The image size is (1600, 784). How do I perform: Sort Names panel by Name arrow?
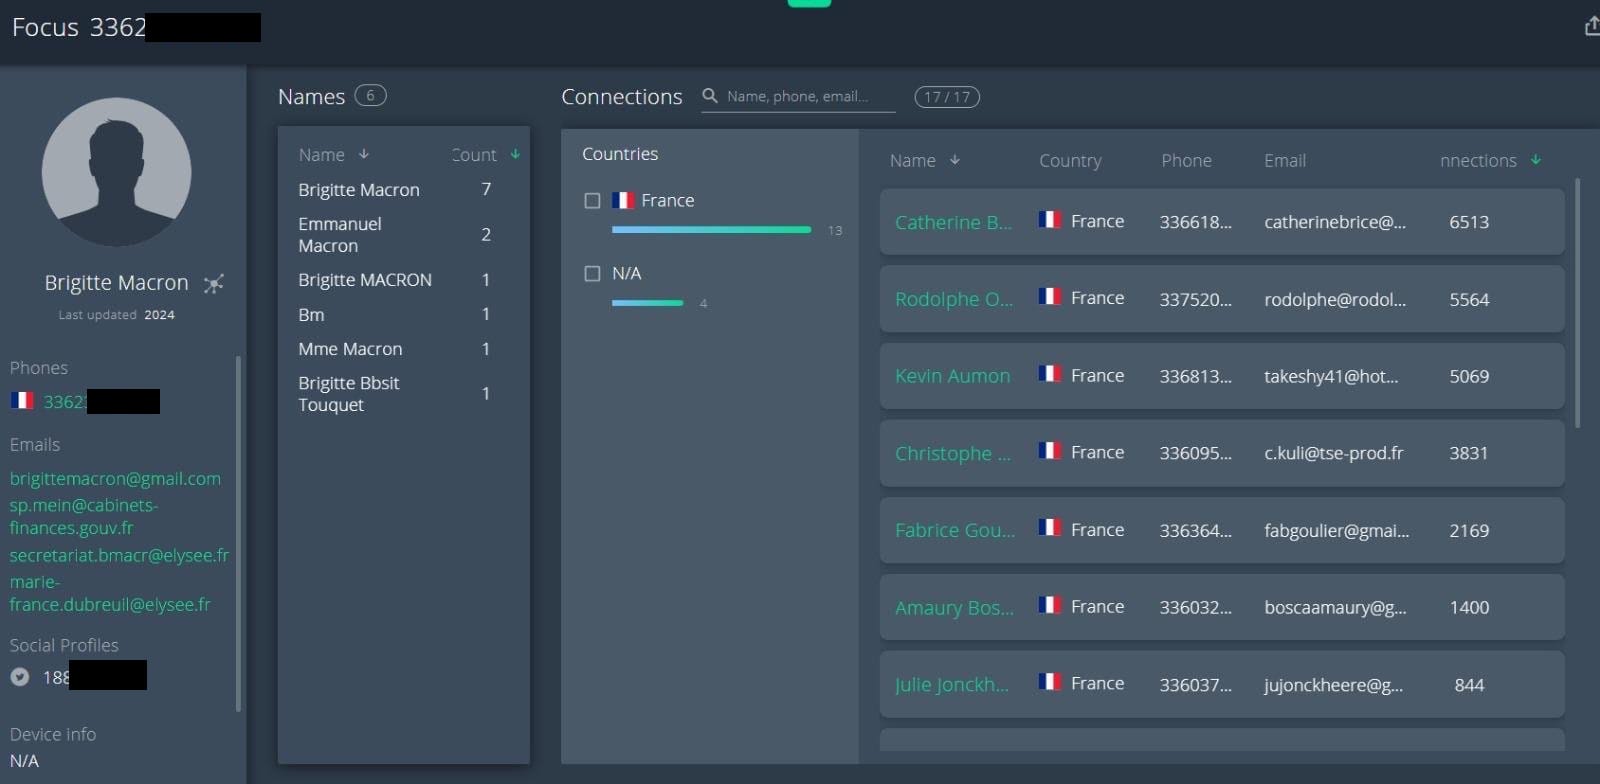click(364, 154)
